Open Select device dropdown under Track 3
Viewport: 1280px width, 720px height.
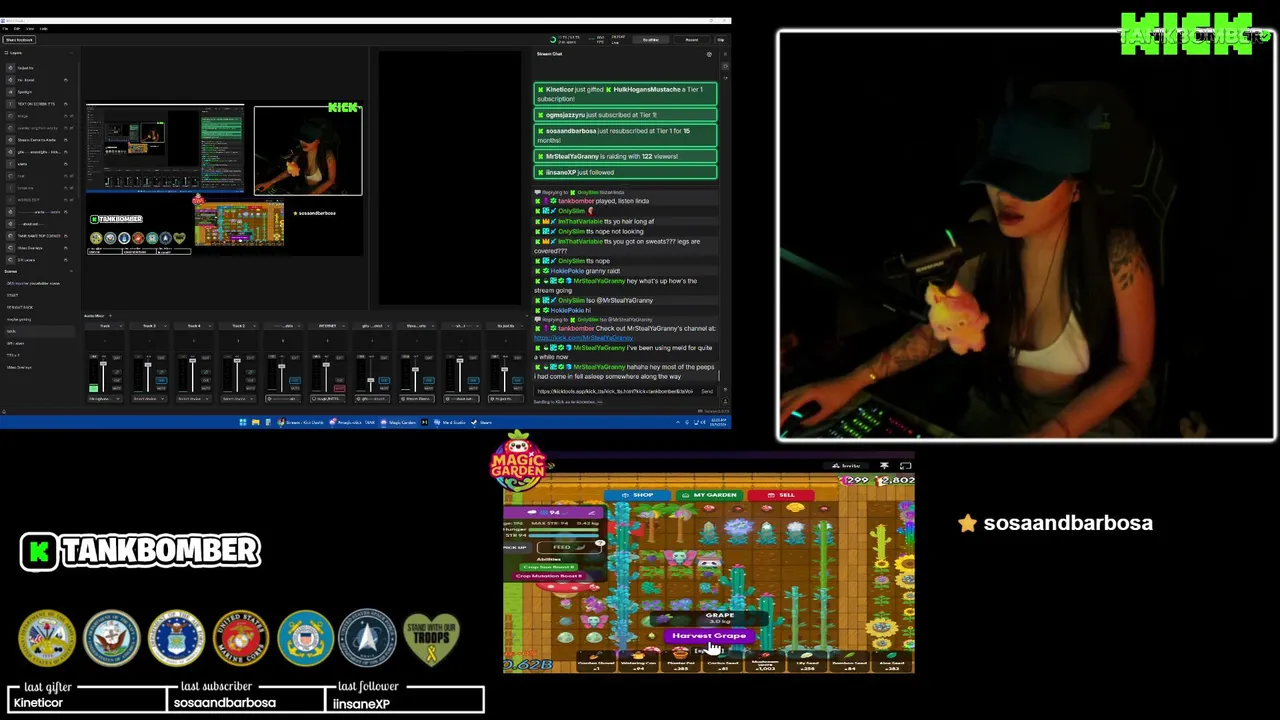click(149, 399)
